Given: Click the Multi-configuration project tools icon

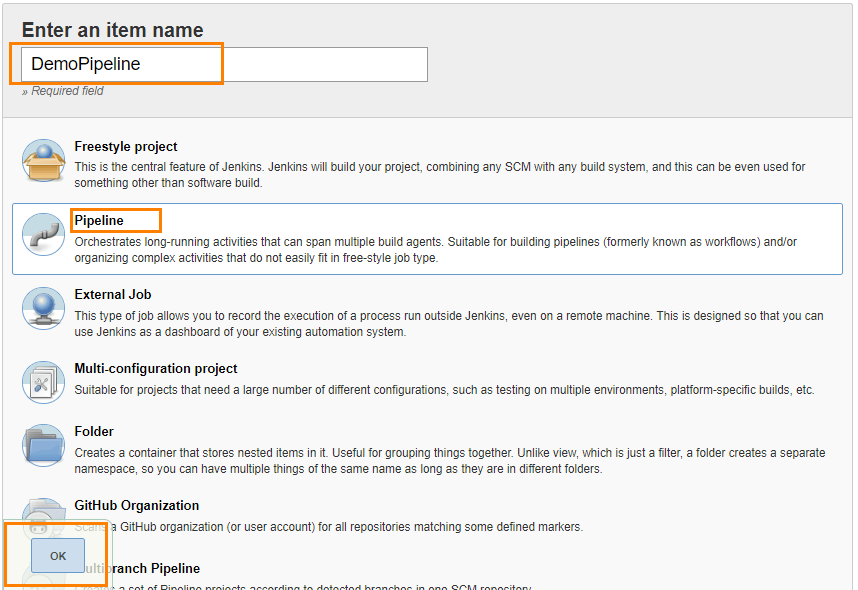Looking at the screenshot, I should (x=43, y=382).
